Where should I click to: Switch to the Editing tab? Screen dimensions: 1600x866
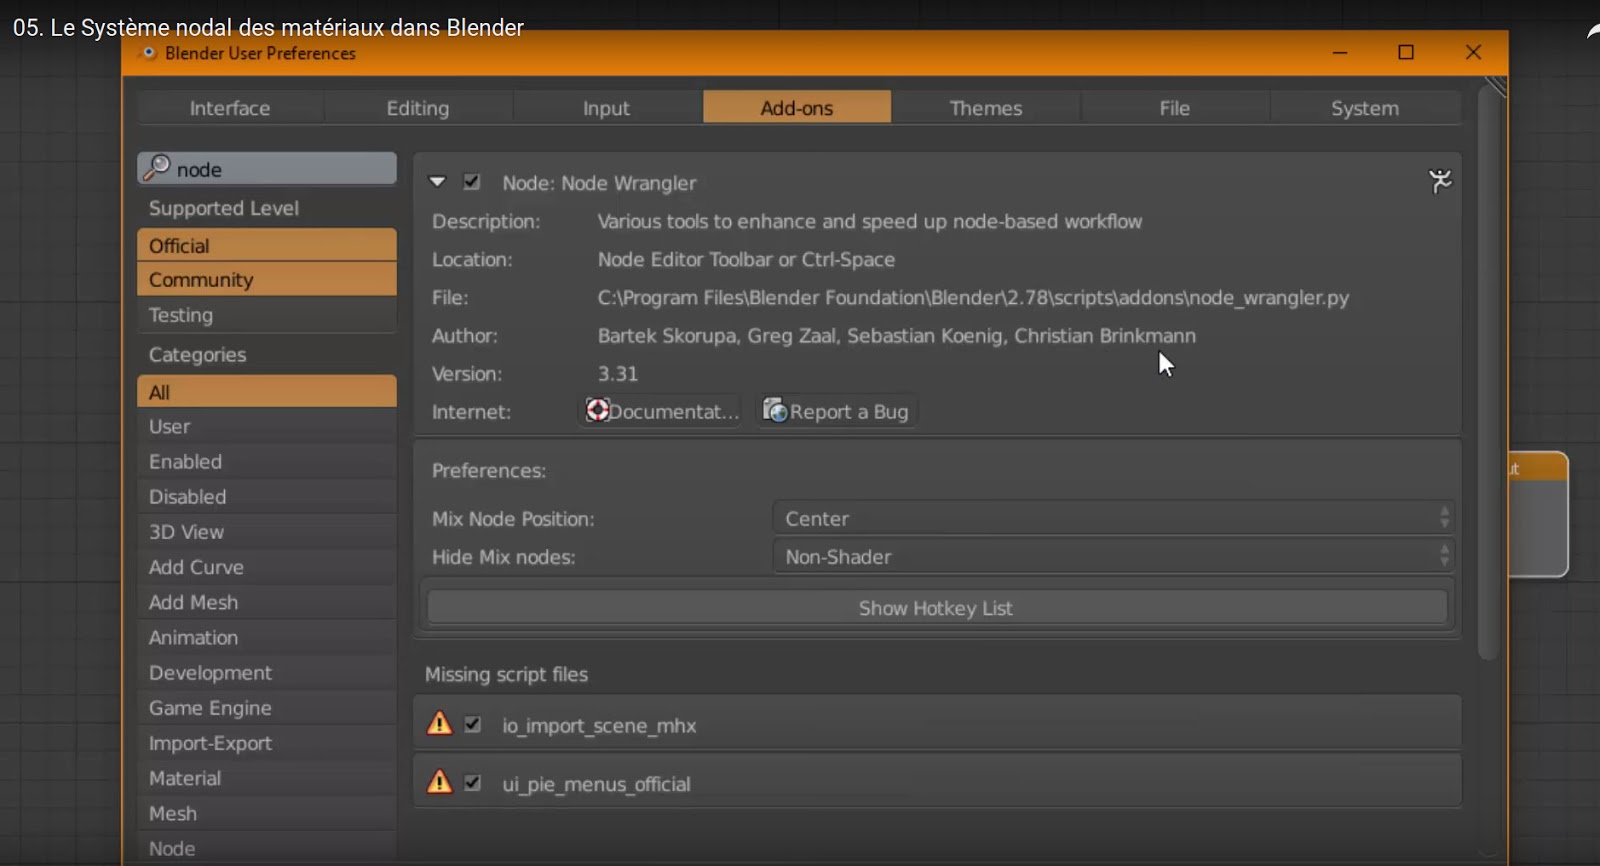click(418, 108)
